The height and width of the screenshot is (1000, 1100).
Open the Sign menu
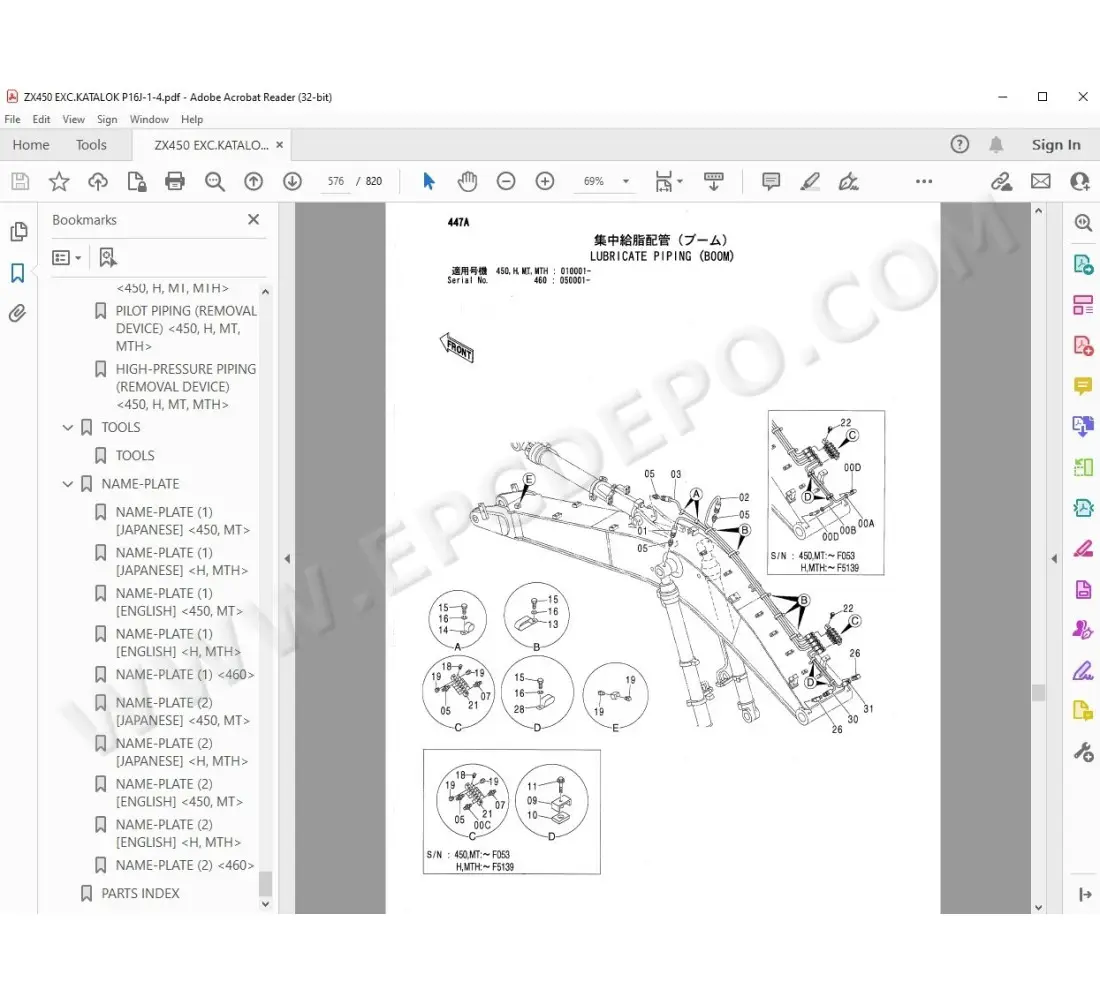107,119
